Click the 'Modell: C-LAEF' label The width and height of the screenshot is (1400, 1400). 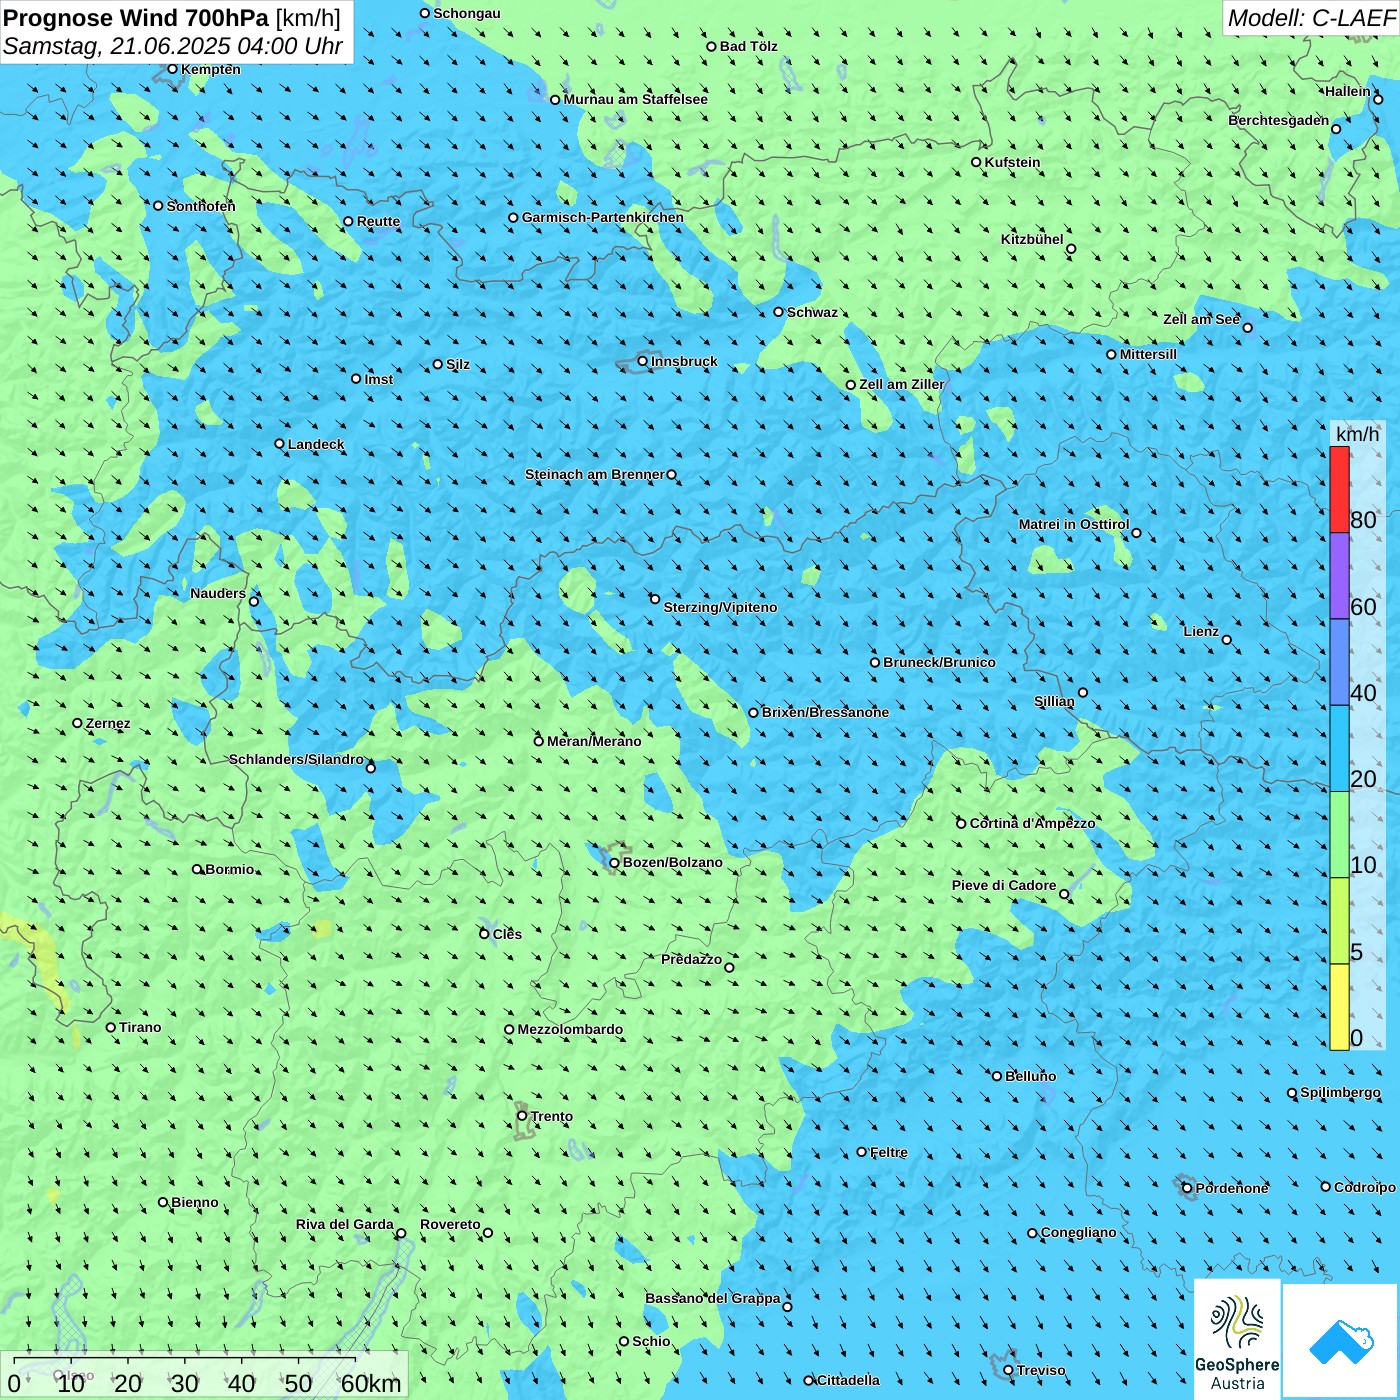pos(1311,18)
